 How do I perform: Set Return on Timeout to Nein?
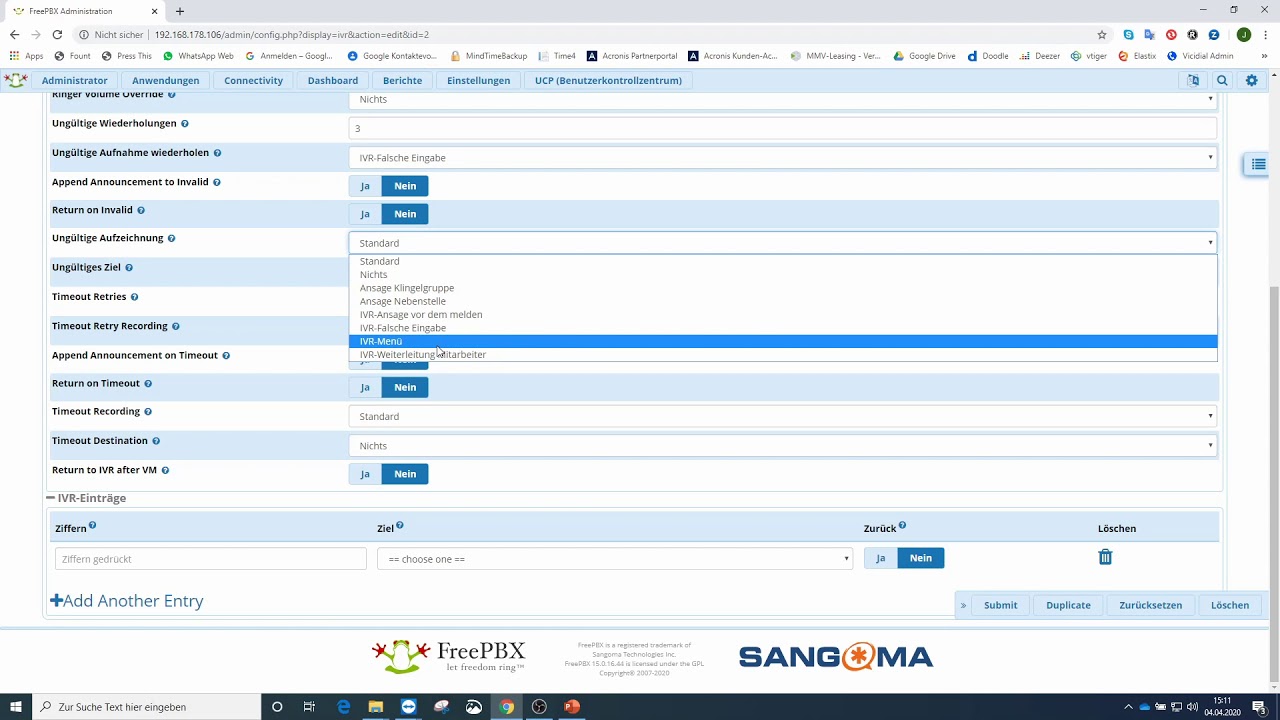pos(405,387)
